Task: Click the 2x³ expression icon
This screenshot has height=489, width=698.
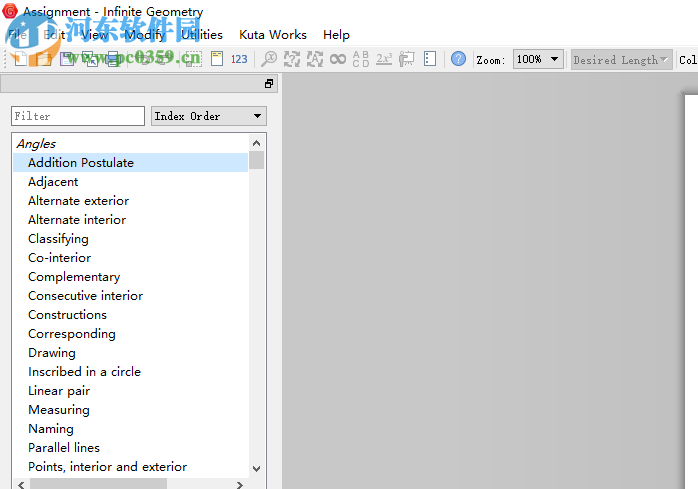Action: click(x=384, y=59)
